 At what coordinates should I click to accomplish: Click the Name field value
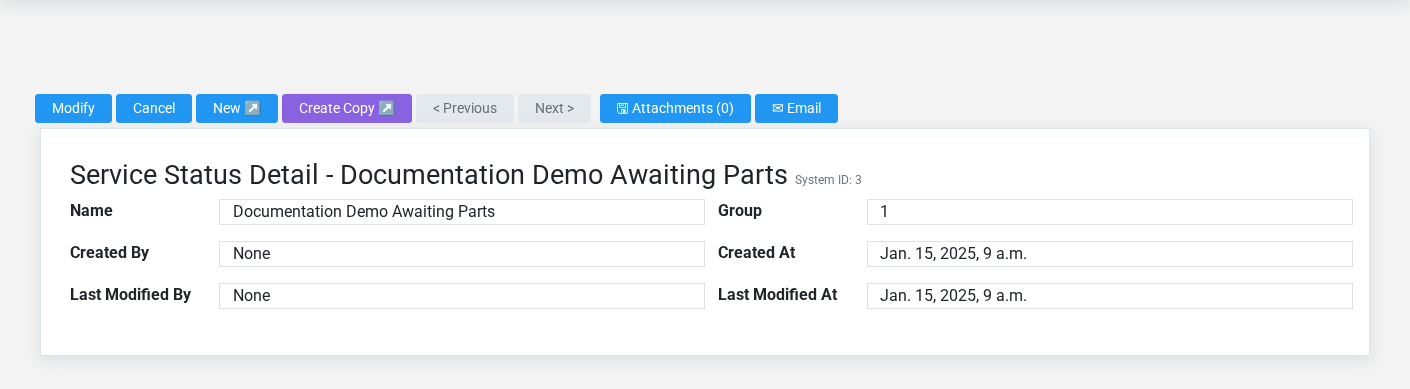point(462,212)
